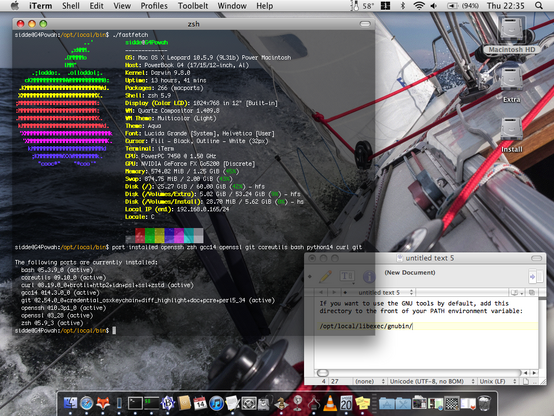Open Finder from the Dock
This screenshot has width=554, height=416.
point(70,403)
